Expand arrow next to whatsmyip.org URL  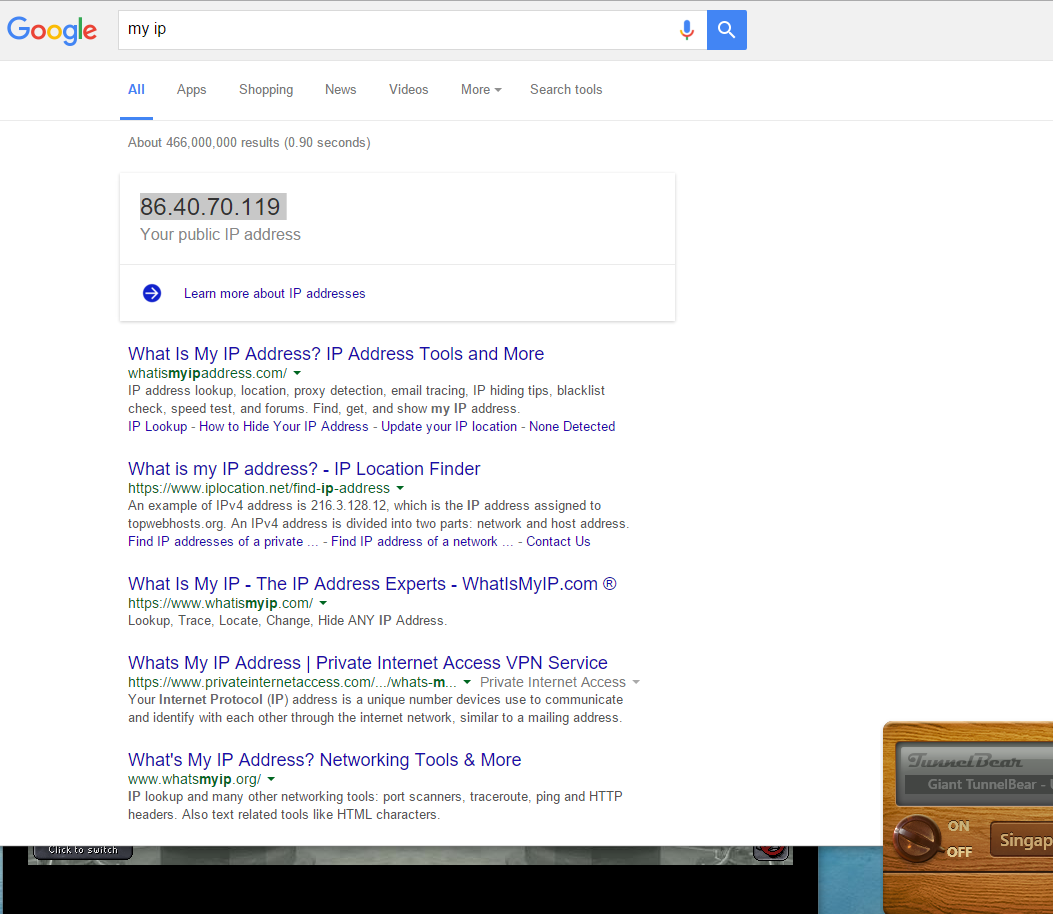click(x=271, y=780)
